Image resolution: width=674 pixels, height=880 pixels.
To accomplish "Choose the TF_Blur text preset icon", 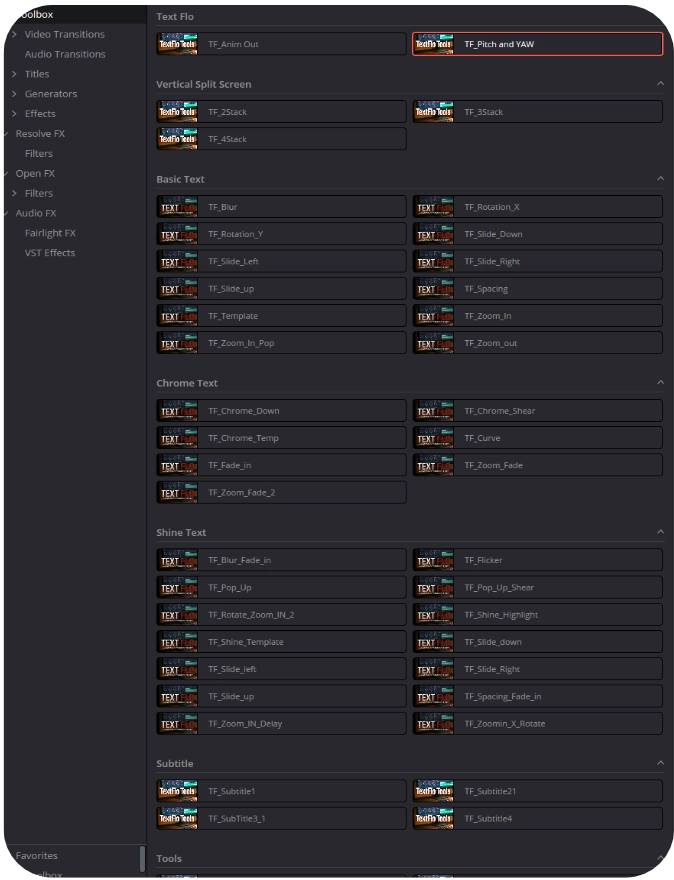I will coord(177,207).
